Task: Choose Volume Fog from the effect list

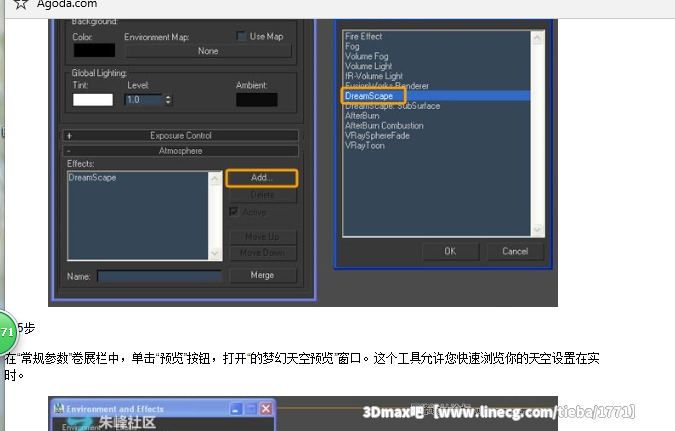Action: coord(366,56)
